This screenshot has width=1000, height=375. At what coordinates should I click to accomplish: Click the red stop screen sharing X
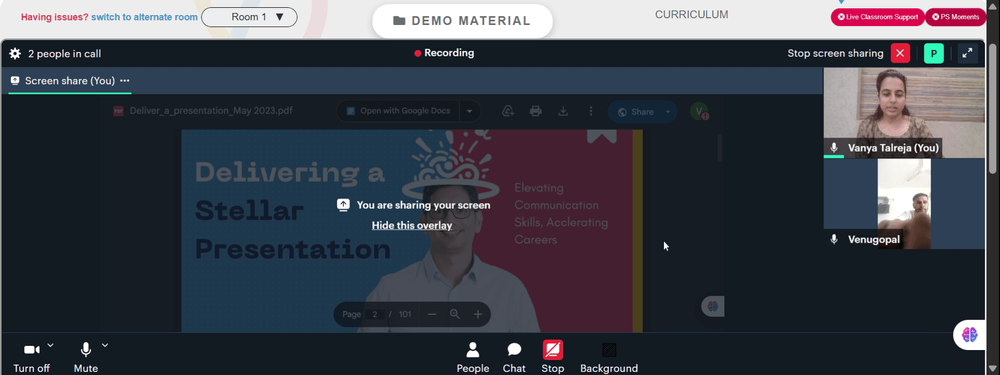(x=900, y=54)
